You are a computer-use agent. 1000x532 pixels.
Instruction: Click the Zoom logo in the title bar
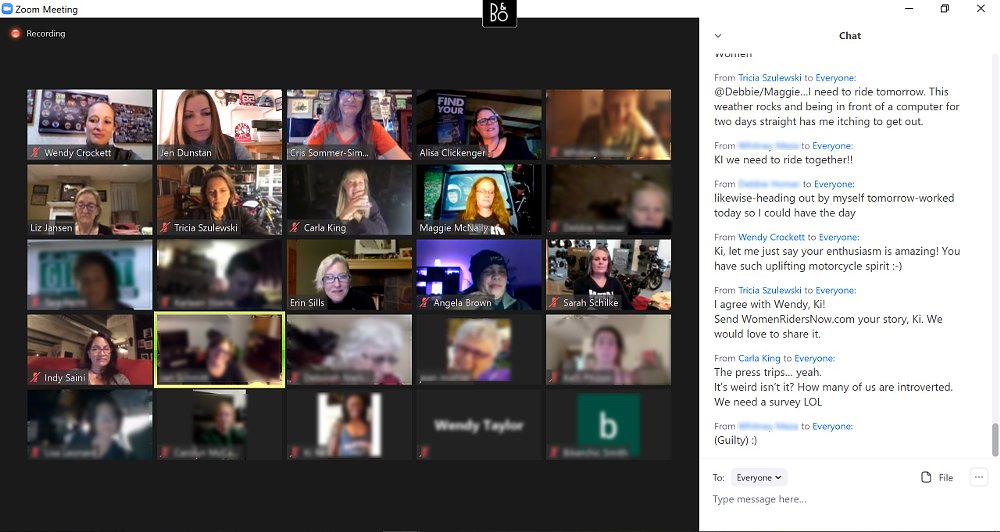coord(7,9)
